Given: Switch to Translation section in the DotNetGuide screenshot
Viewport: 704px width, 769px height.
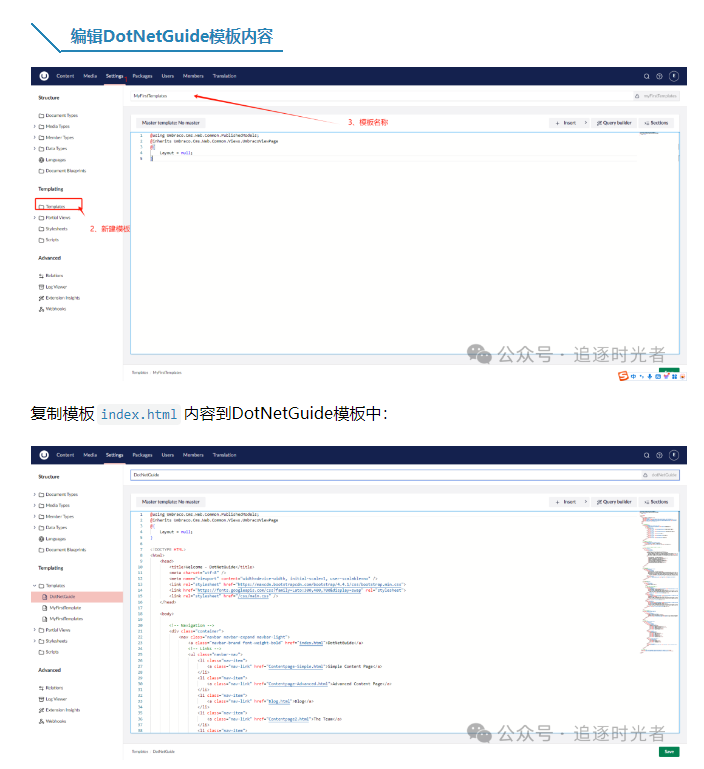Looking at the screenshot, I should (x=225, y=455).
